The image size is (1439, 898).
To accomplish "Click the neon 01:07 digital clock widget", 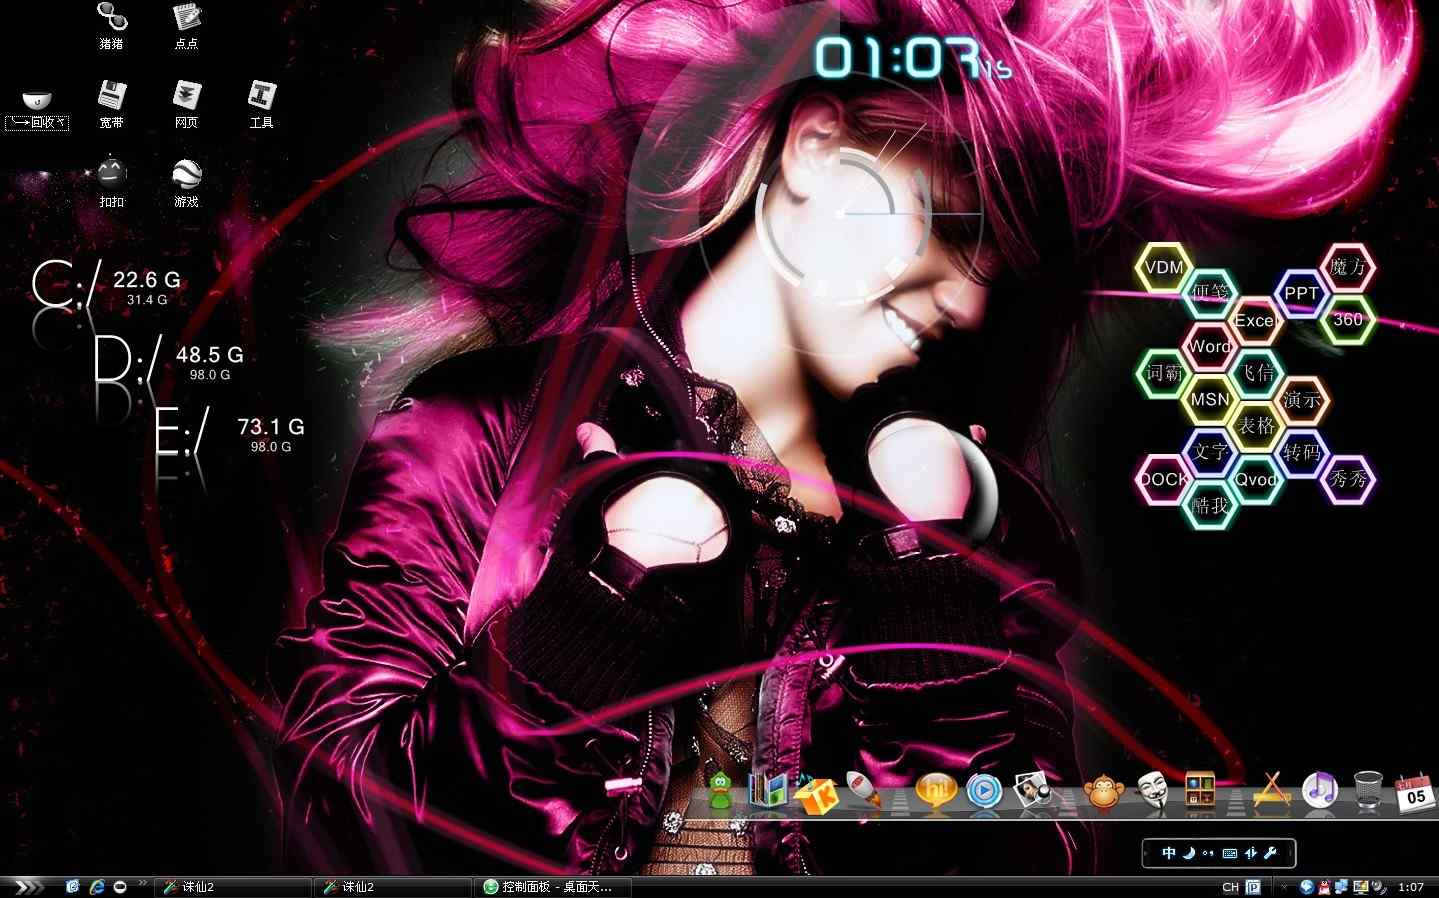I will [912, 58].
